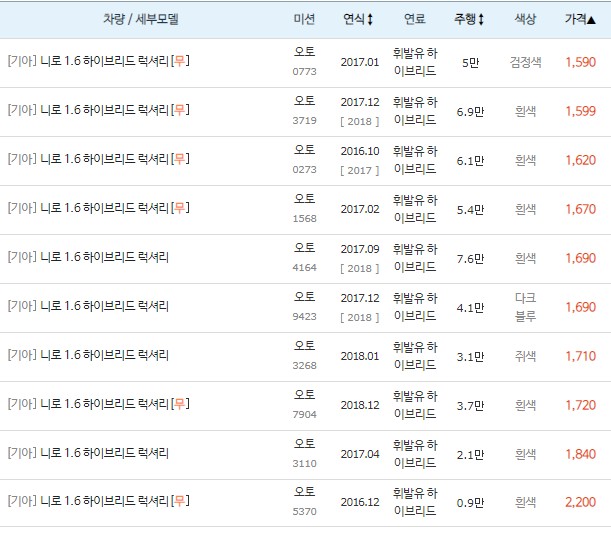Viewport: 611px width, 535px height.
Task: Click the mileage 3.7만
Action: (x=470, y=406)
